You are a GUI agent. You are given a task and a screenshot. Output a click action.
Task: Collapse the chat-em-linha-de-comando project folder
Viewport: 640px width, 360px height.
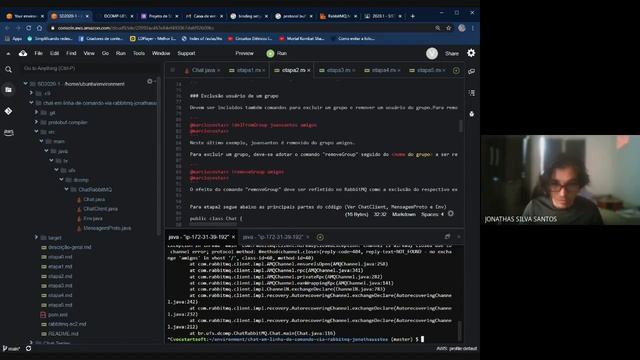pos(31,103)
